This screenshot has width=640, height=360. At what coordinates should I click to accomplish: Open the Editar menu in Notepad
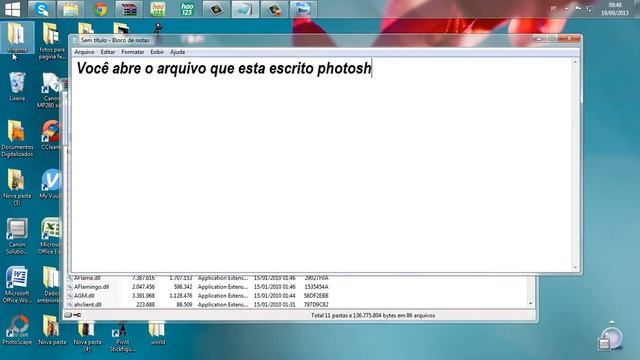pyautogui.click(x=108, y=52)
